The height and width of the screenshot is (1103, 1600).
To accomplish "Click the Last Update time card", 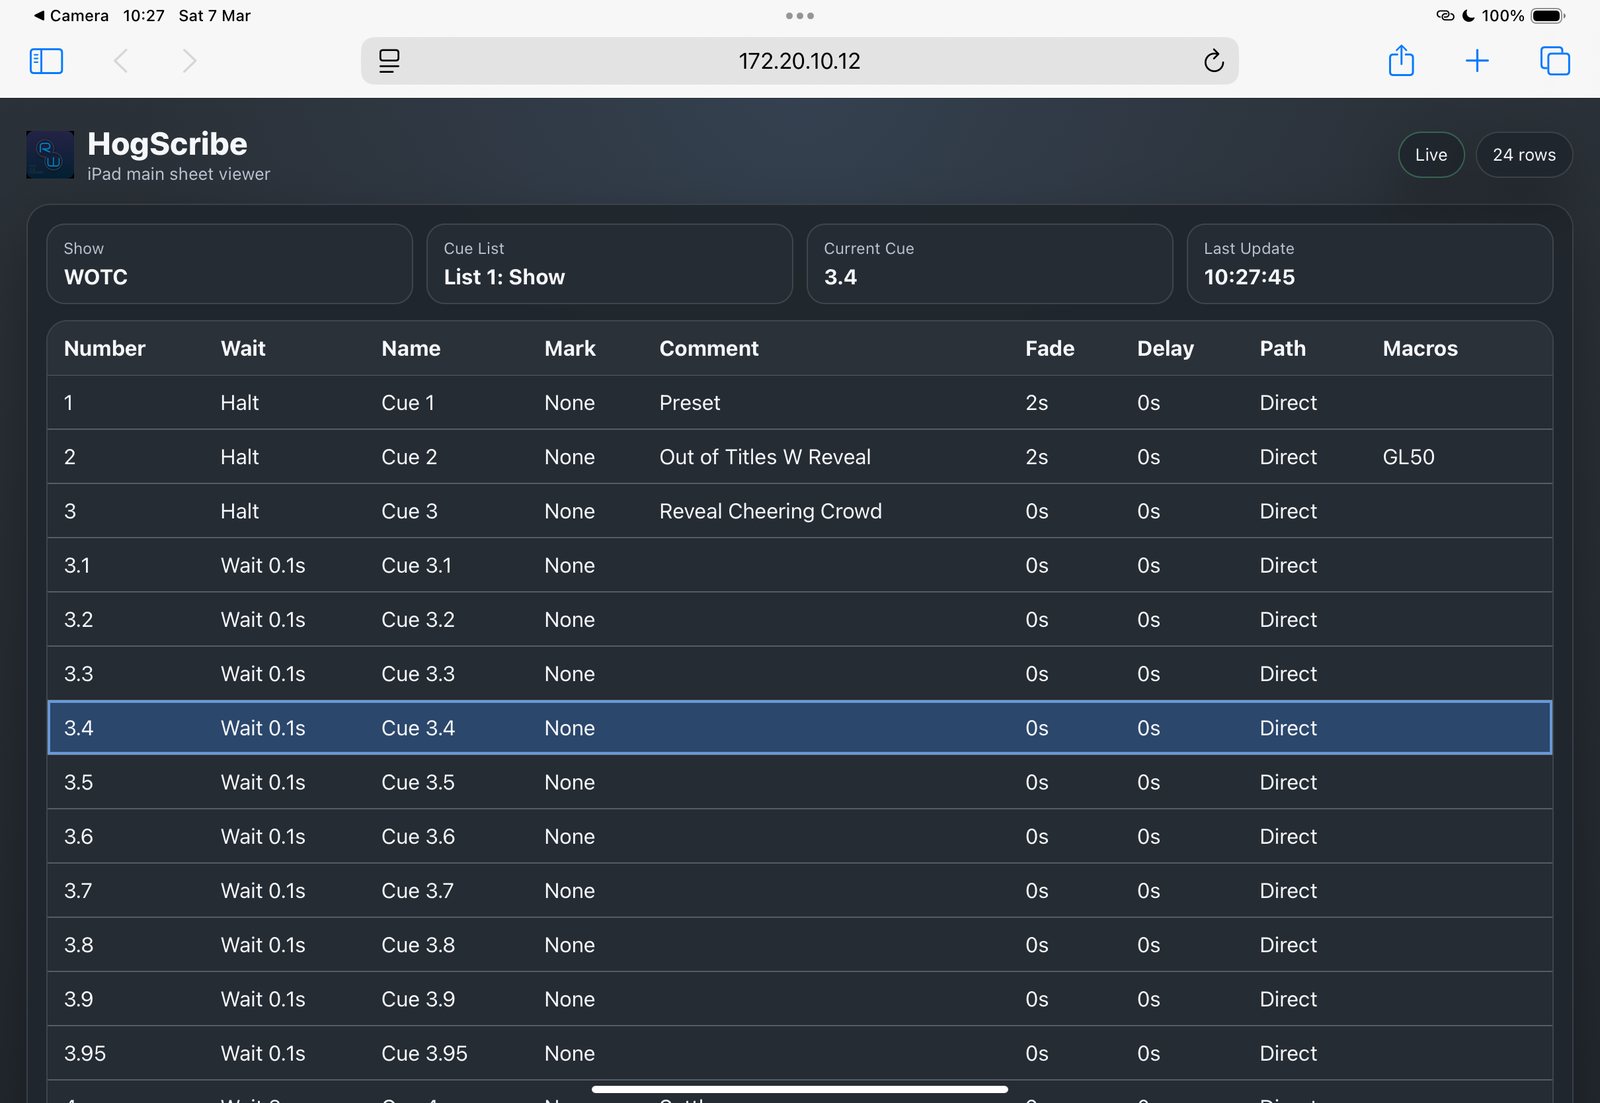I will tap(1370, 264).
